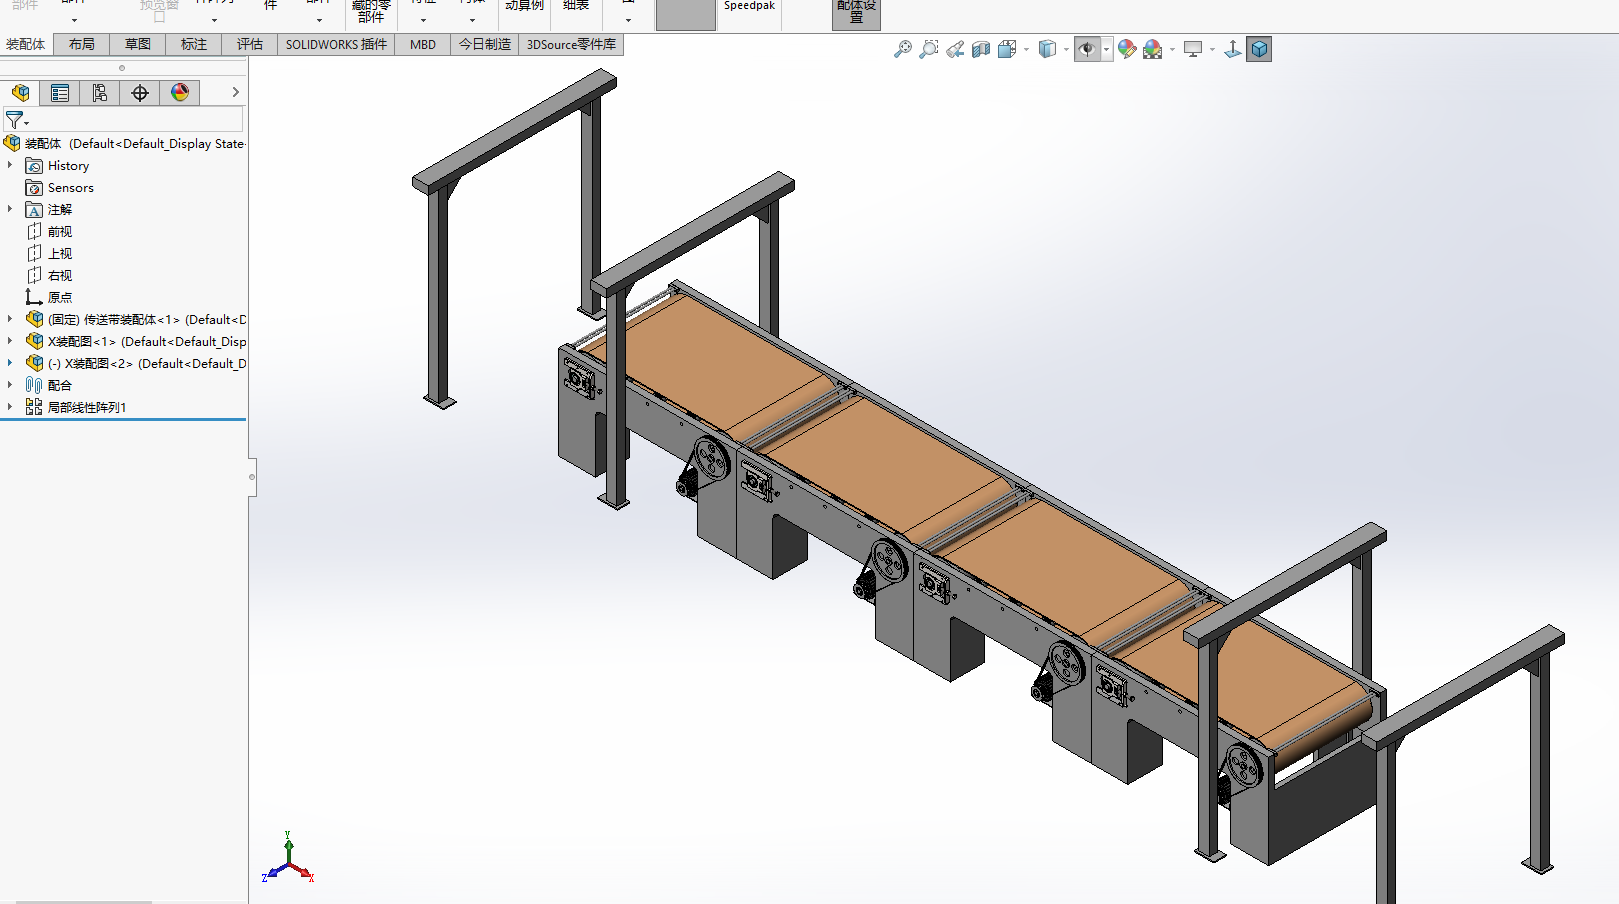Expand the 注解 annotations node

(10, 210)
